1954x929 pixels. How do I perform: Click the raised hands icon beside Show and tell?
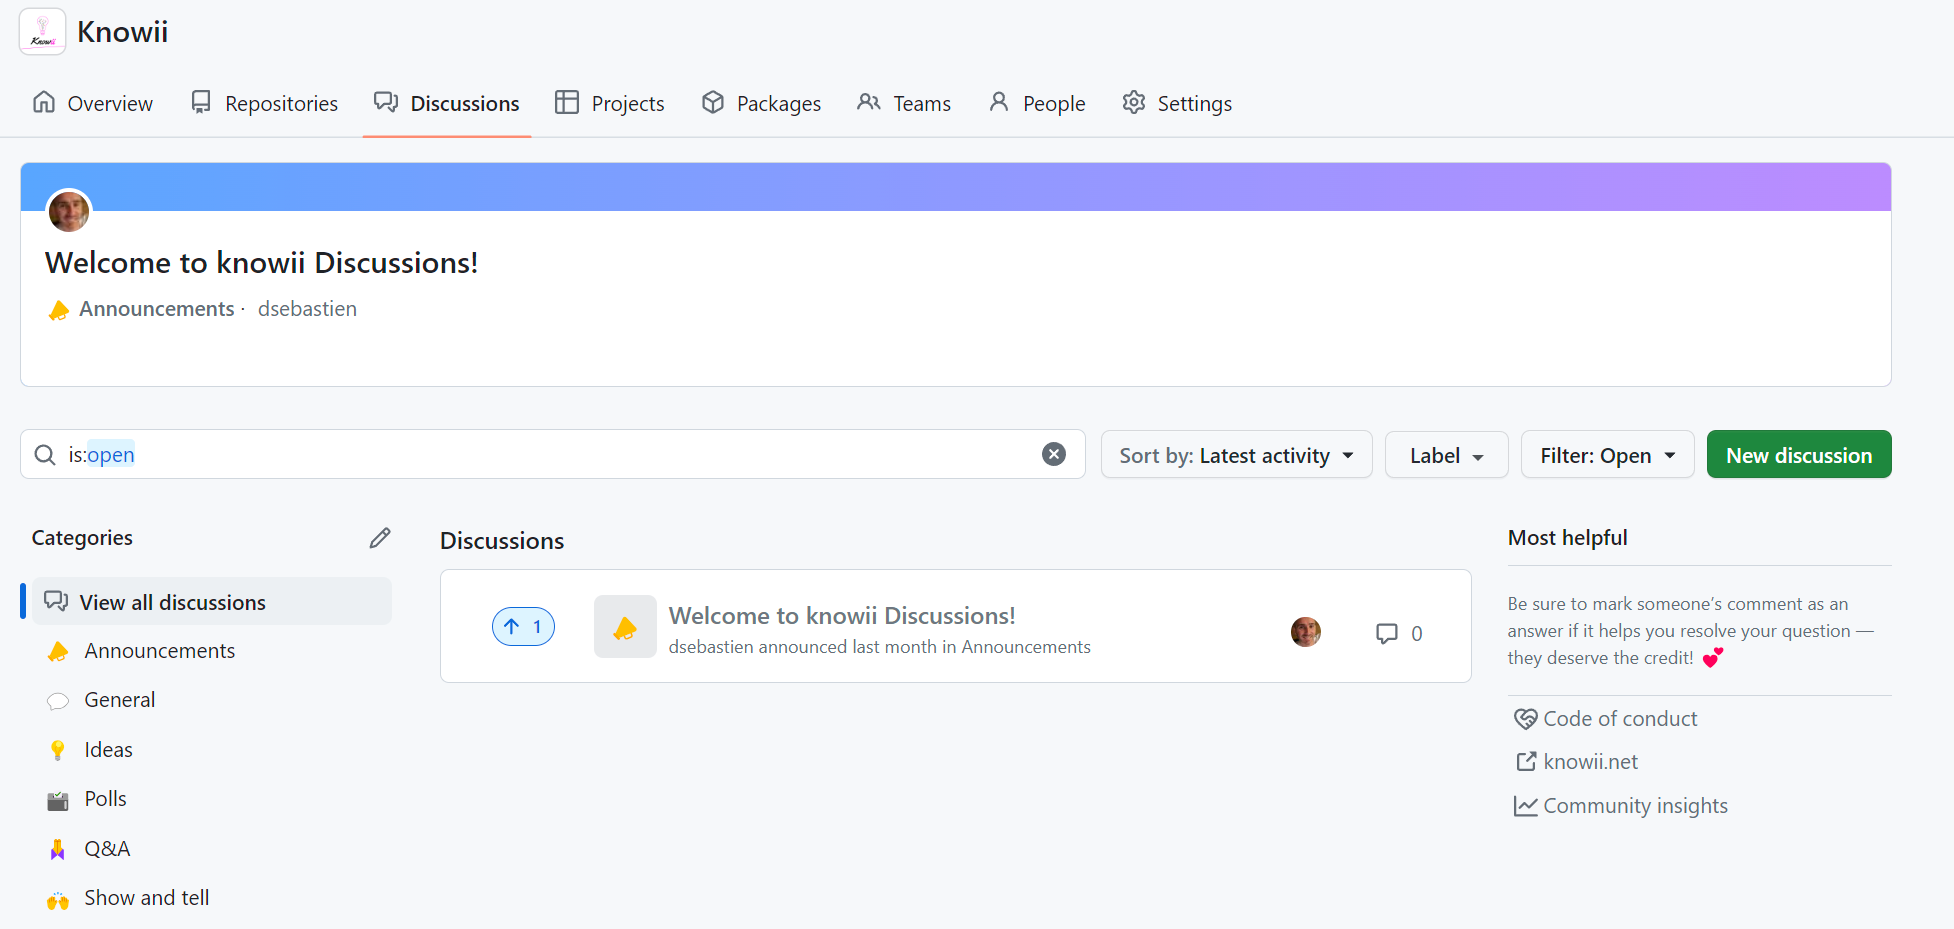point(58,900)
